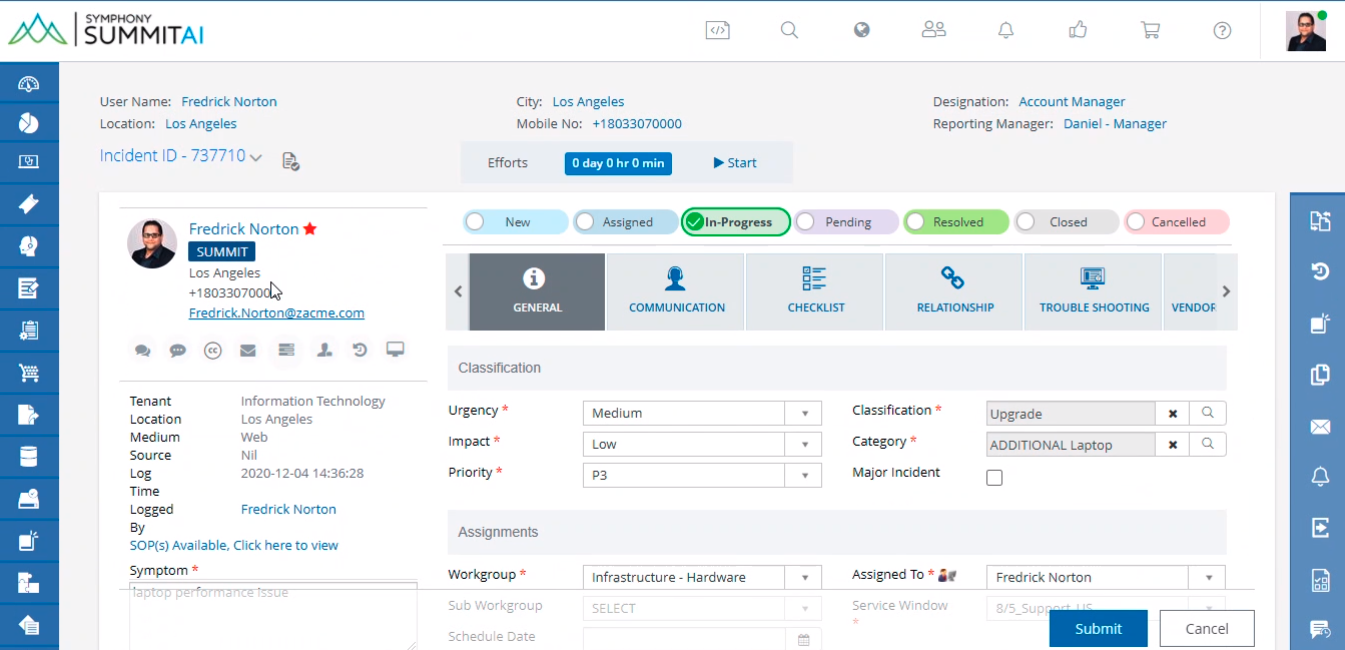This screenshot has height=650, width=1345.
Task: Open the Trouble Shooting tab
Action: [1092, 291]
